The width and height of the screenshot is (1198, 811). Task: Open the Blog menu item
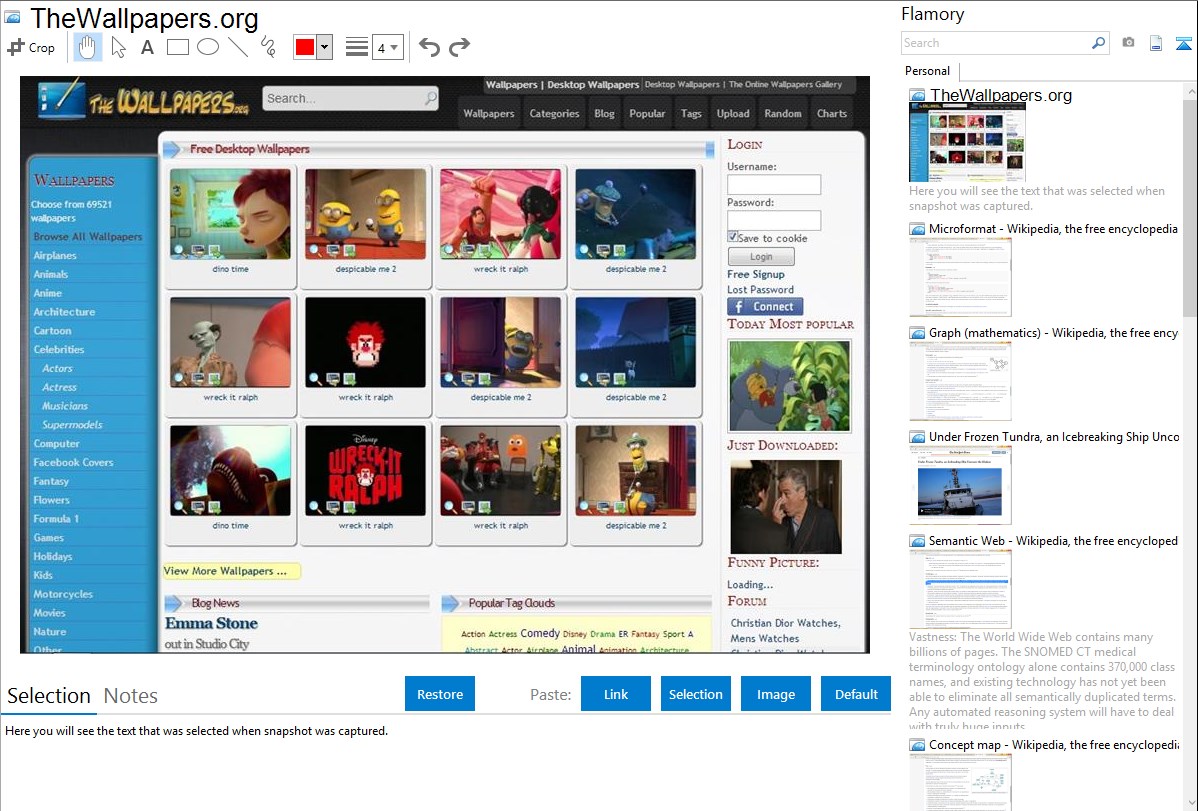point(604,113)
